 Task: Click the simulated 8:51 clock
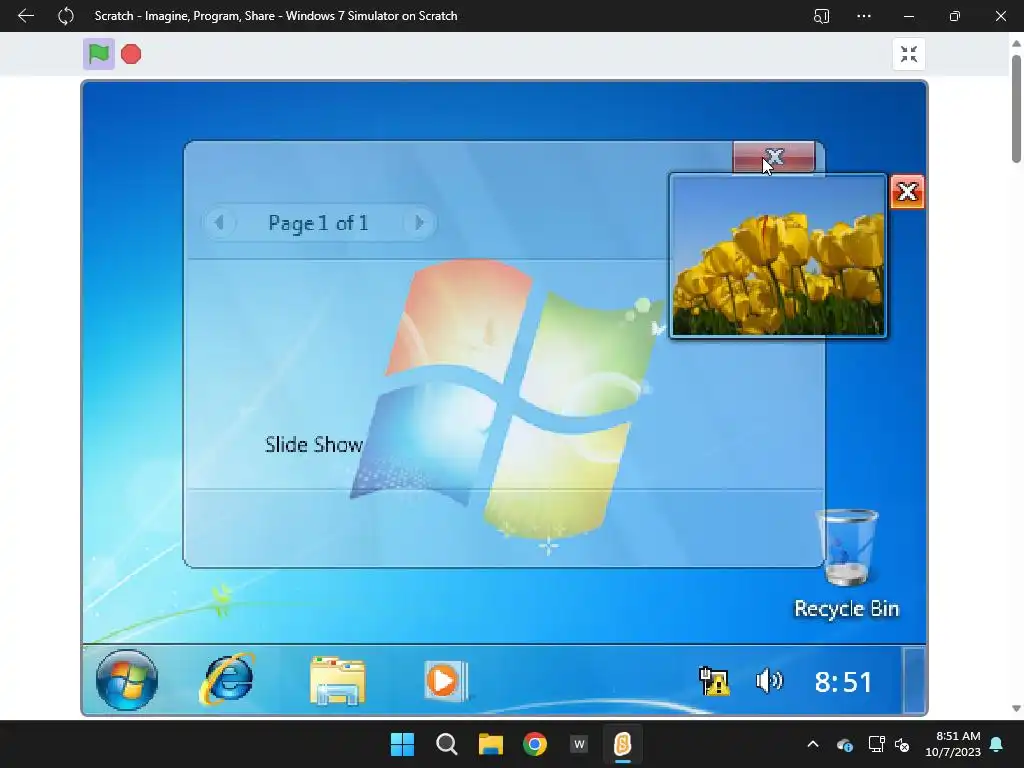tap(843, 682)
